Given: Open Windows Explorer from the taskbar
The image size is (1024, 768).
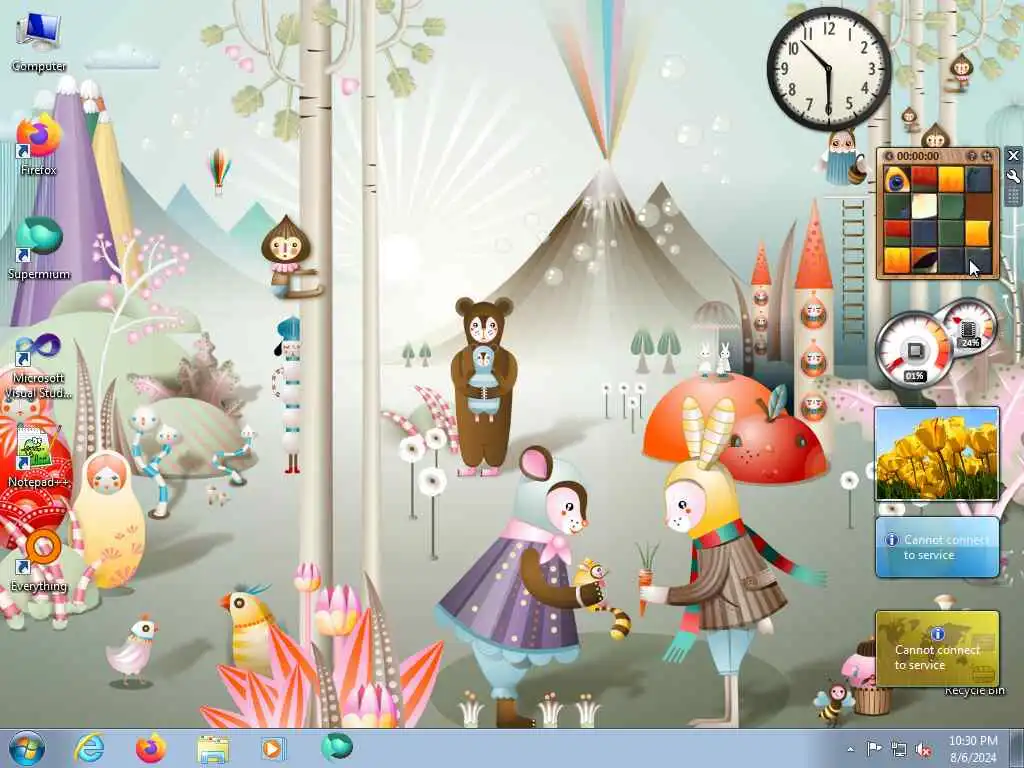Looking at the screenshot, I should [213, 749].
